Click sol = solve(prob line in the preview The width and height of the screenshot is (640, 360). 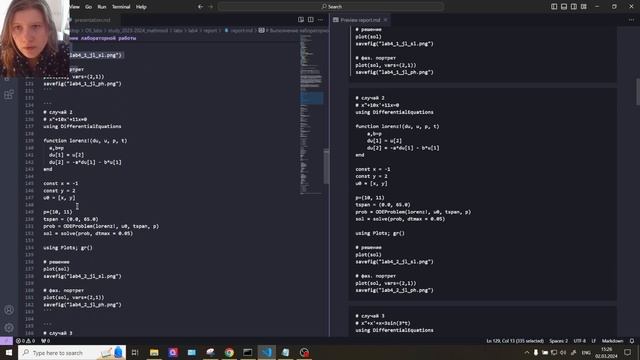click(x=400, y=219)
